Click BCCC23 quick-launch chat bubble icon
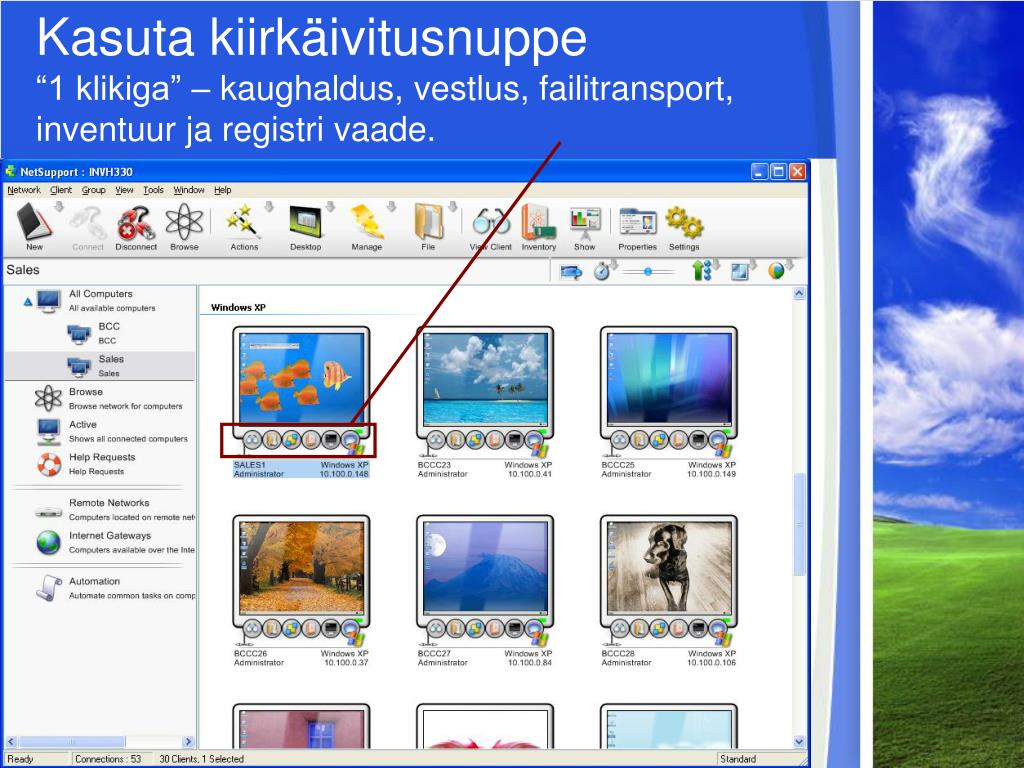This screenshot has height=768, width=1024. click(534, 440)
